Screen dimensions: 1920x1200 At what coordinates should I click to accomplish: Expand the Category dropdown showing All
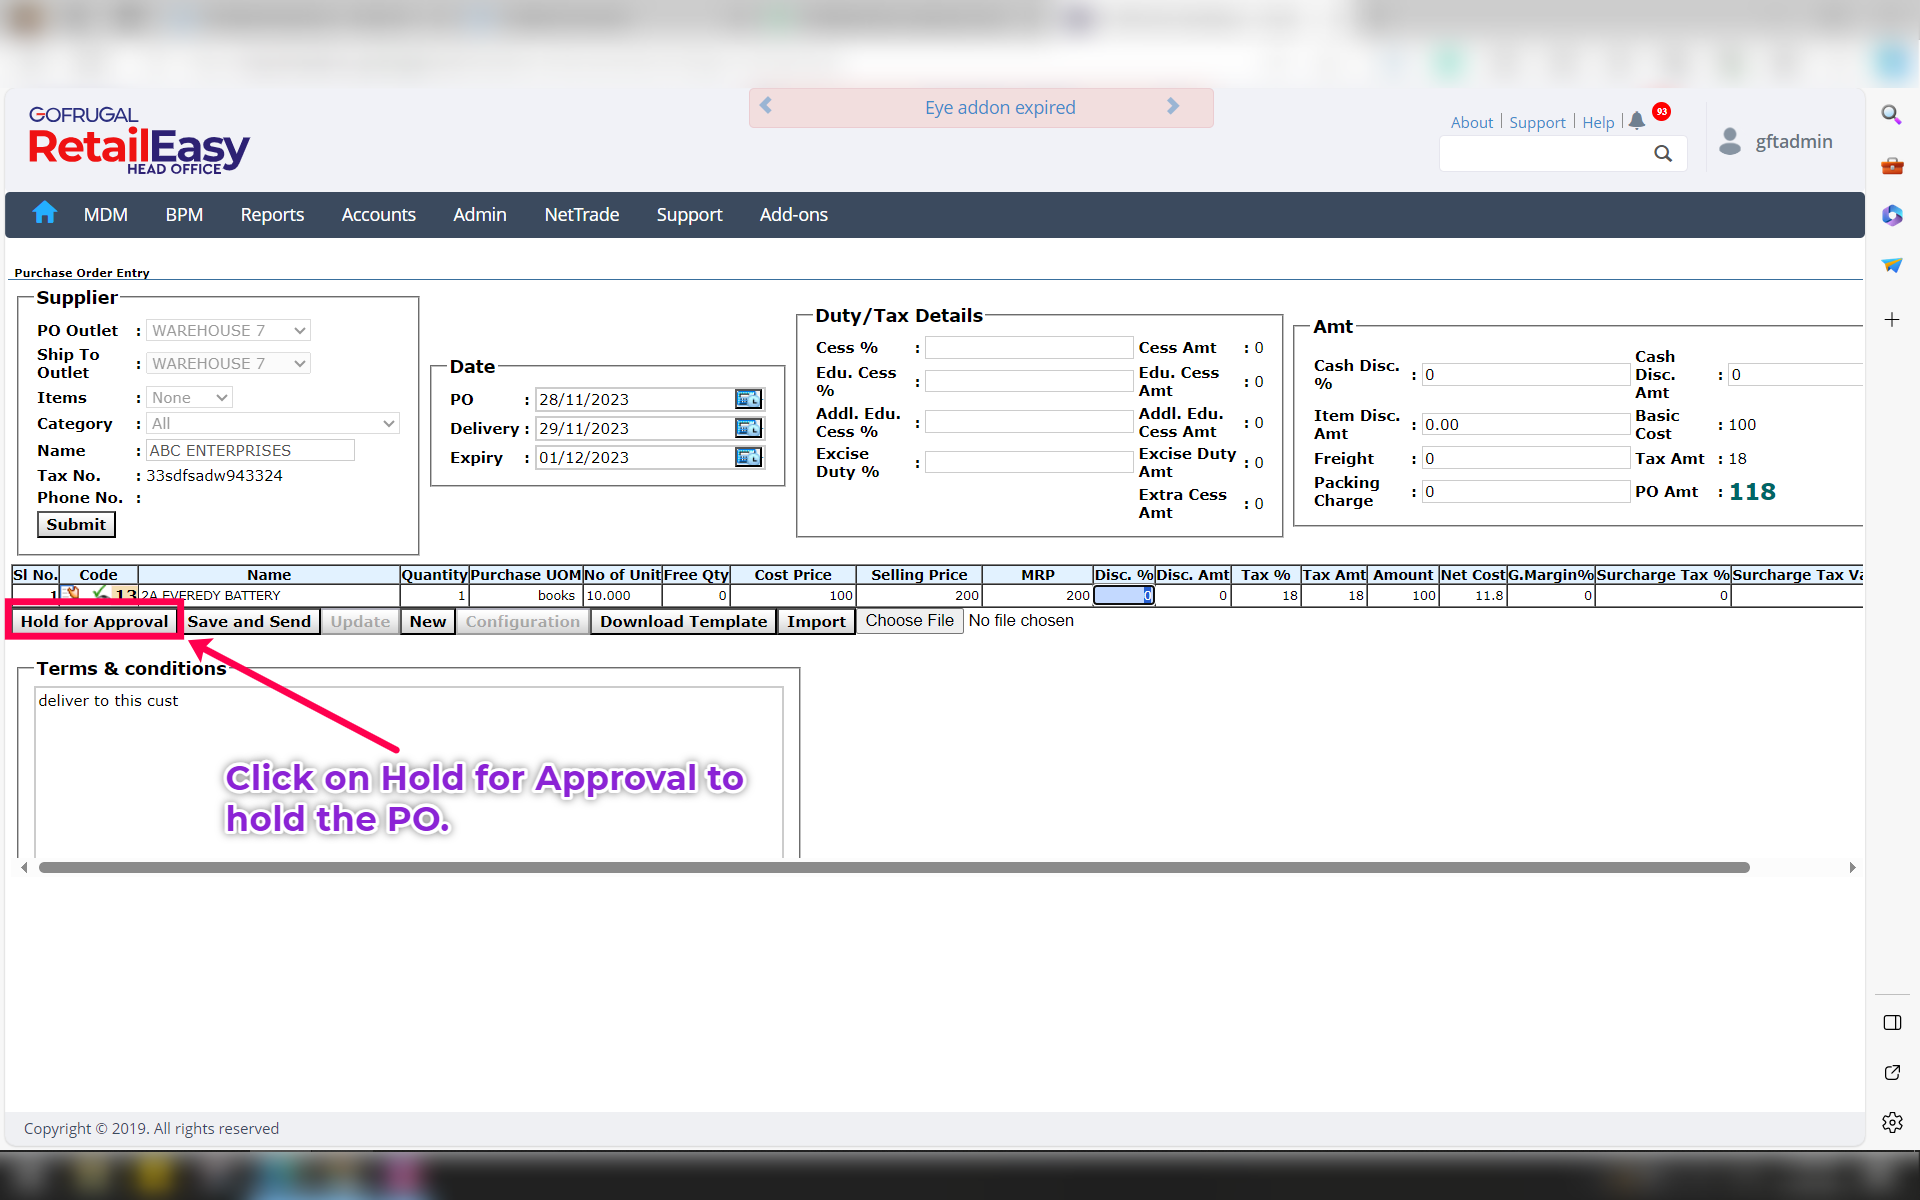(273, 423)
